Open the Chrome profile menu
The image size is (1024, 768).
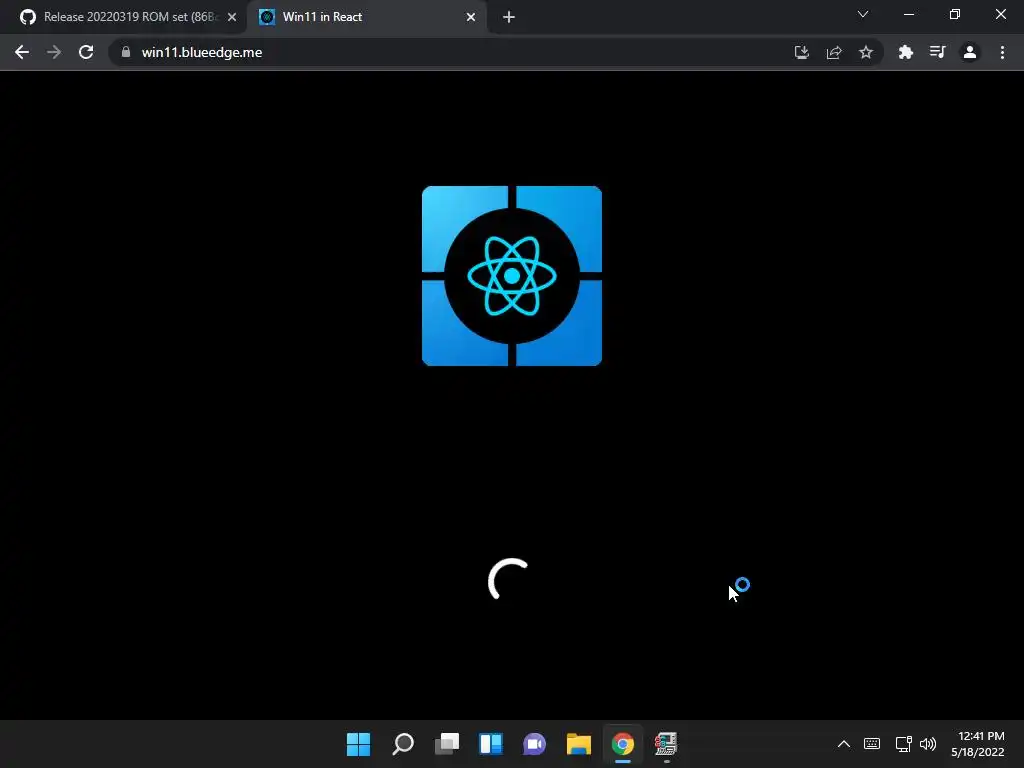point(970,52)
